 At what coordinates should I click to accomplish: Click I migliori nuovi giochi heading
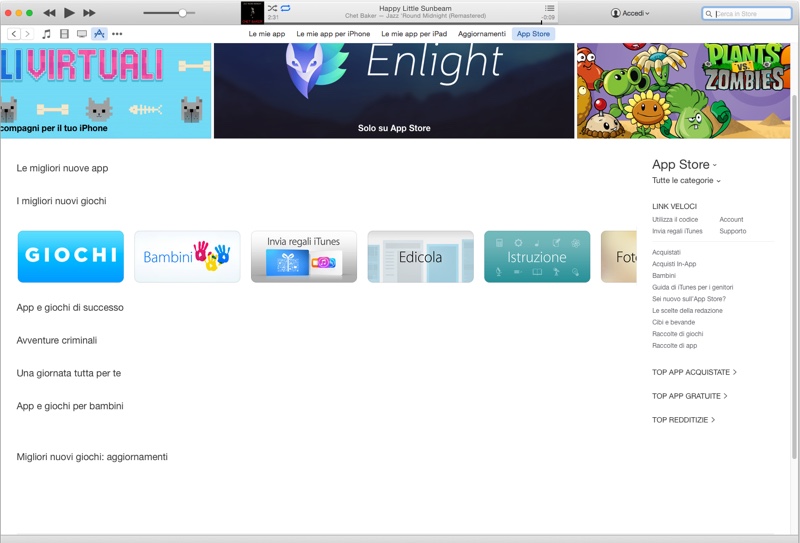(x=61, y=201)
